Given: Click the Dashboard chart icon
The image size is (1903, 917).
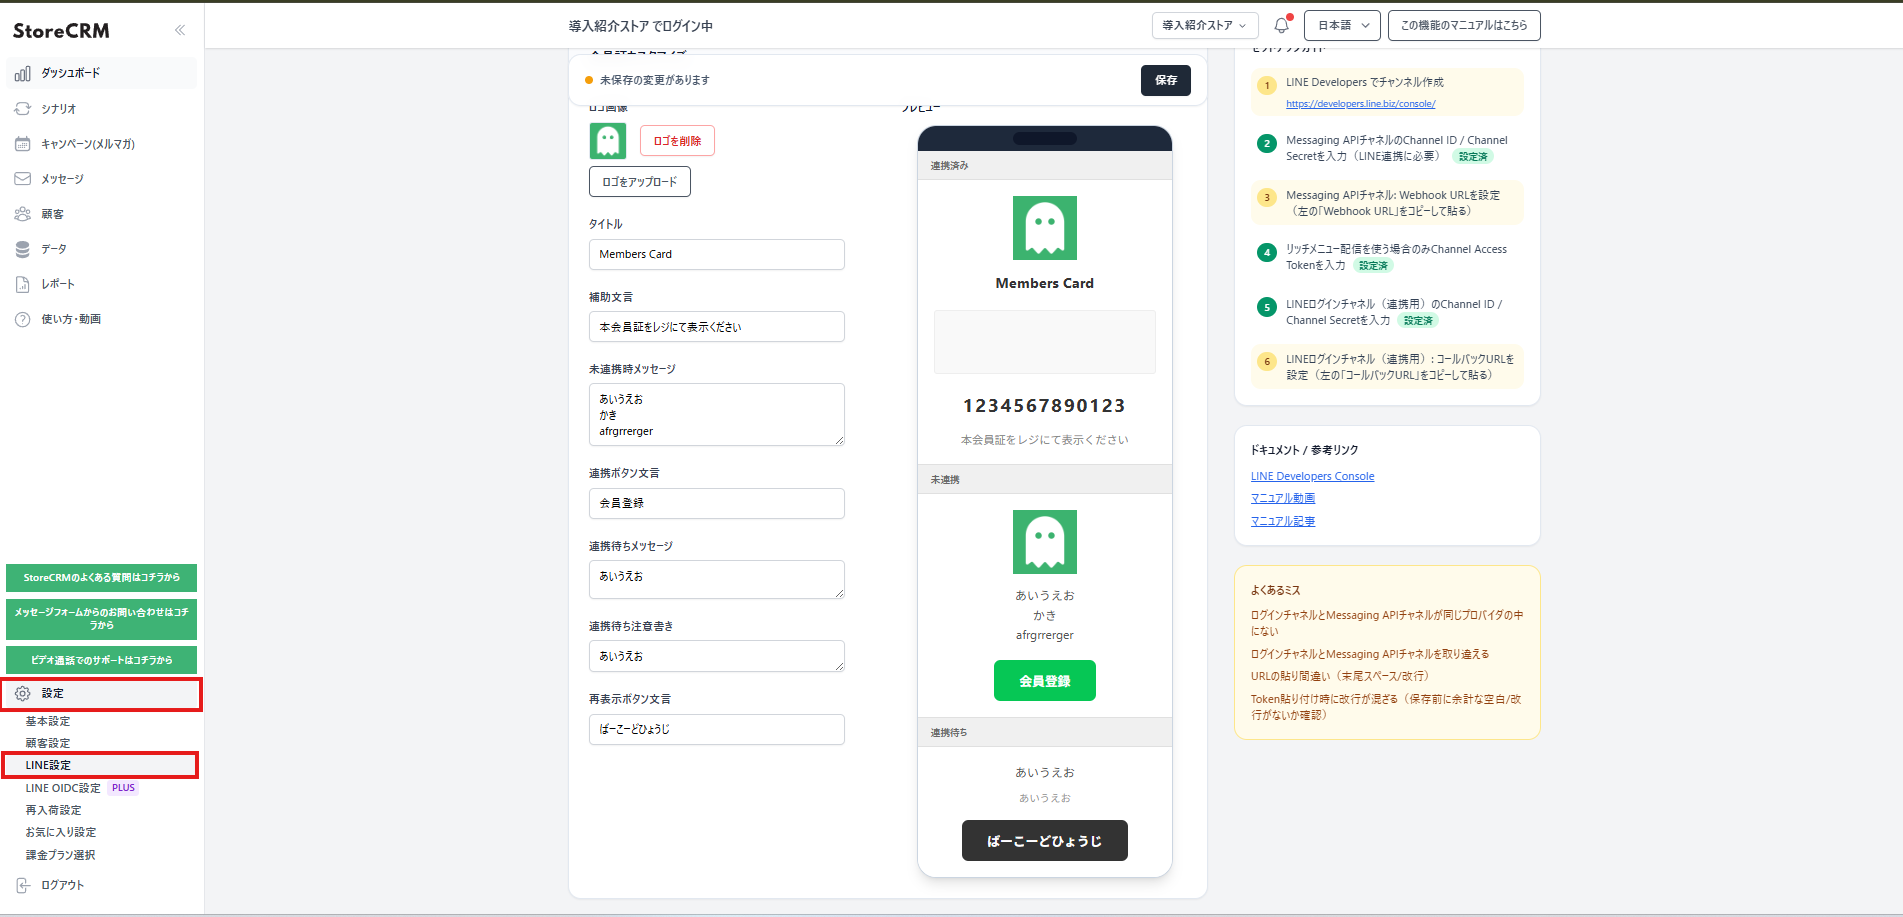Looking at the screenshot, I should click(x=22, y=73).
